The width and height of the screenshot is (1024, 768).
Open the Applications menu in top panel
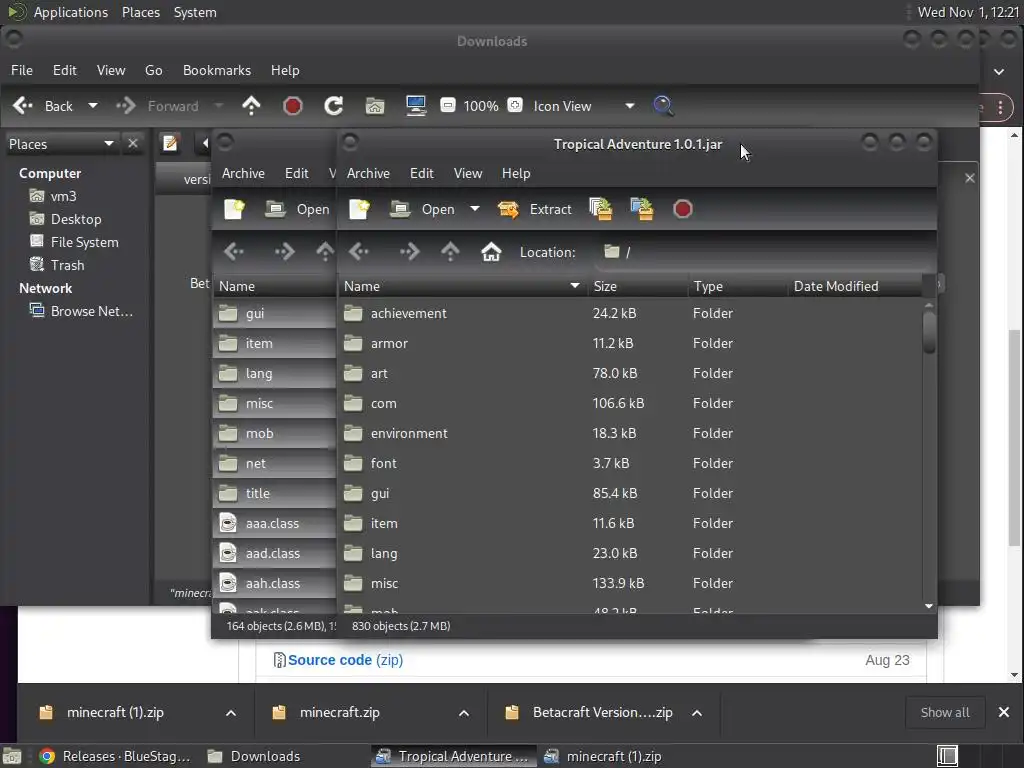point(71,12)
